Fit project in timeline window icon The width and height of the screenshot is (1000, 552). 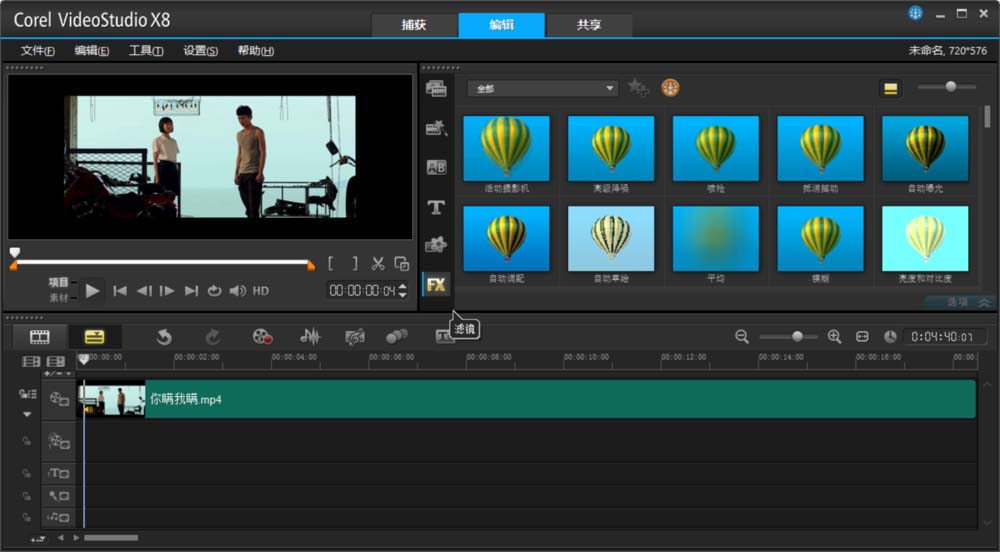(862, 337)
